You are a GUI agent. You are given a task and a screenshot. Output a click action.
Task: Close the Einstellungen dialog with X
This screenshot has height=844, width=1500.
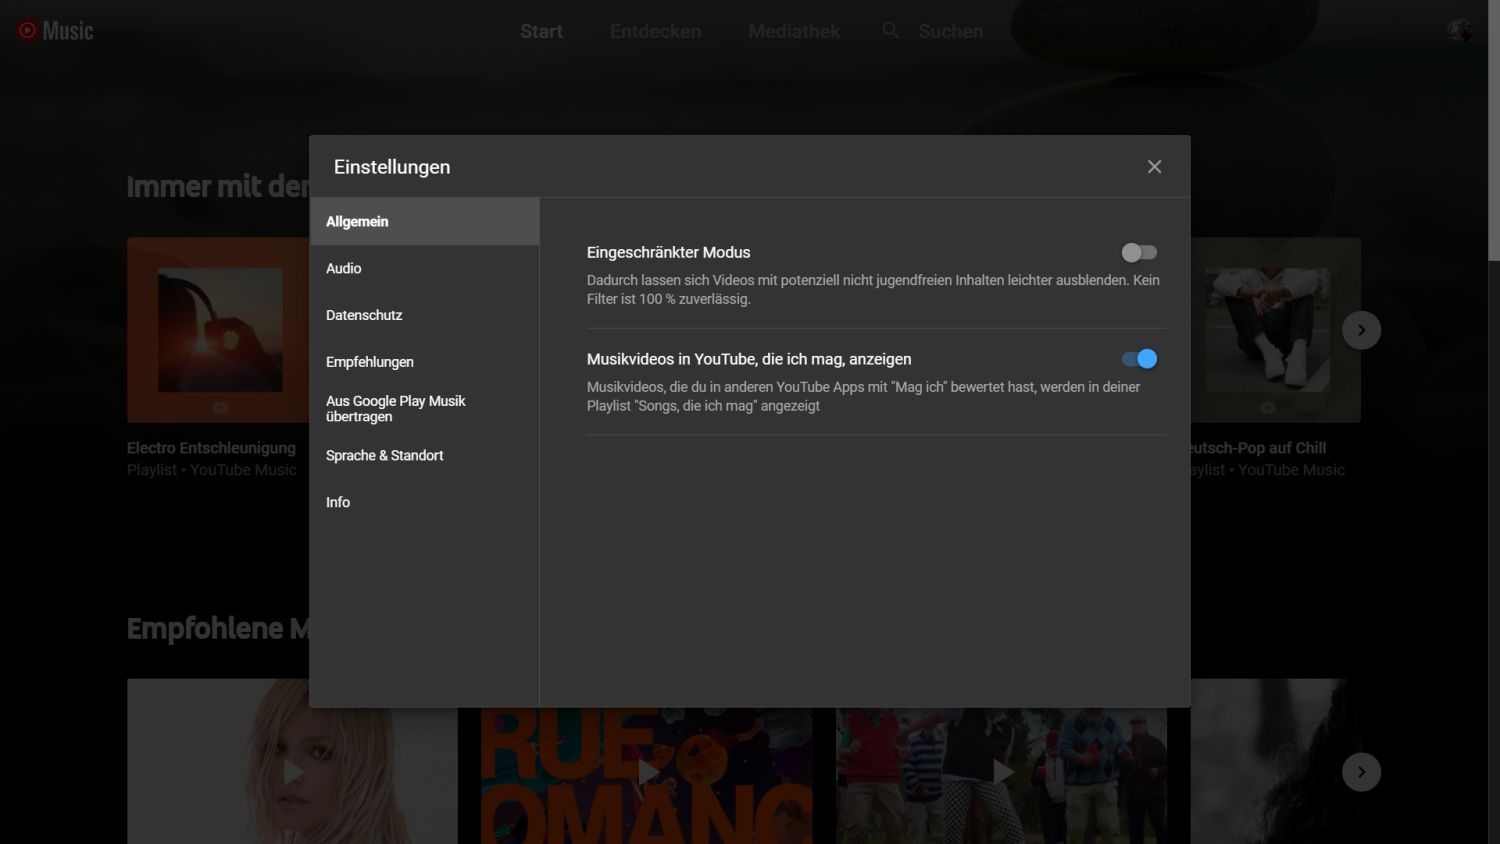[1154, 167]
